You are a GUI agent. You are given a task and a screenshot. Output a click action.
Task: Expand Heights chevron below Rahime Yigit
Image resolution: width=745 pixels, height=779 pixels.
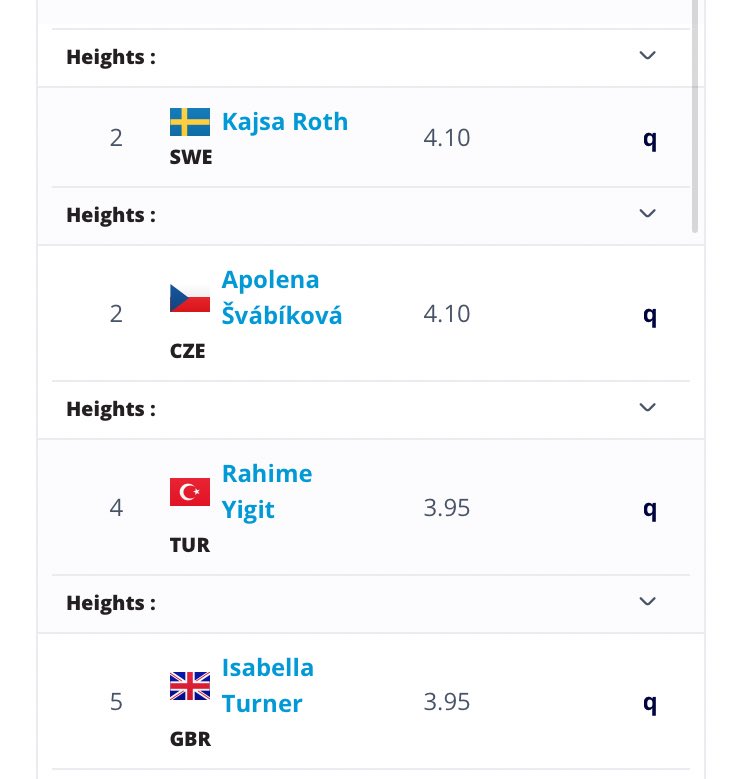[647, 602]
